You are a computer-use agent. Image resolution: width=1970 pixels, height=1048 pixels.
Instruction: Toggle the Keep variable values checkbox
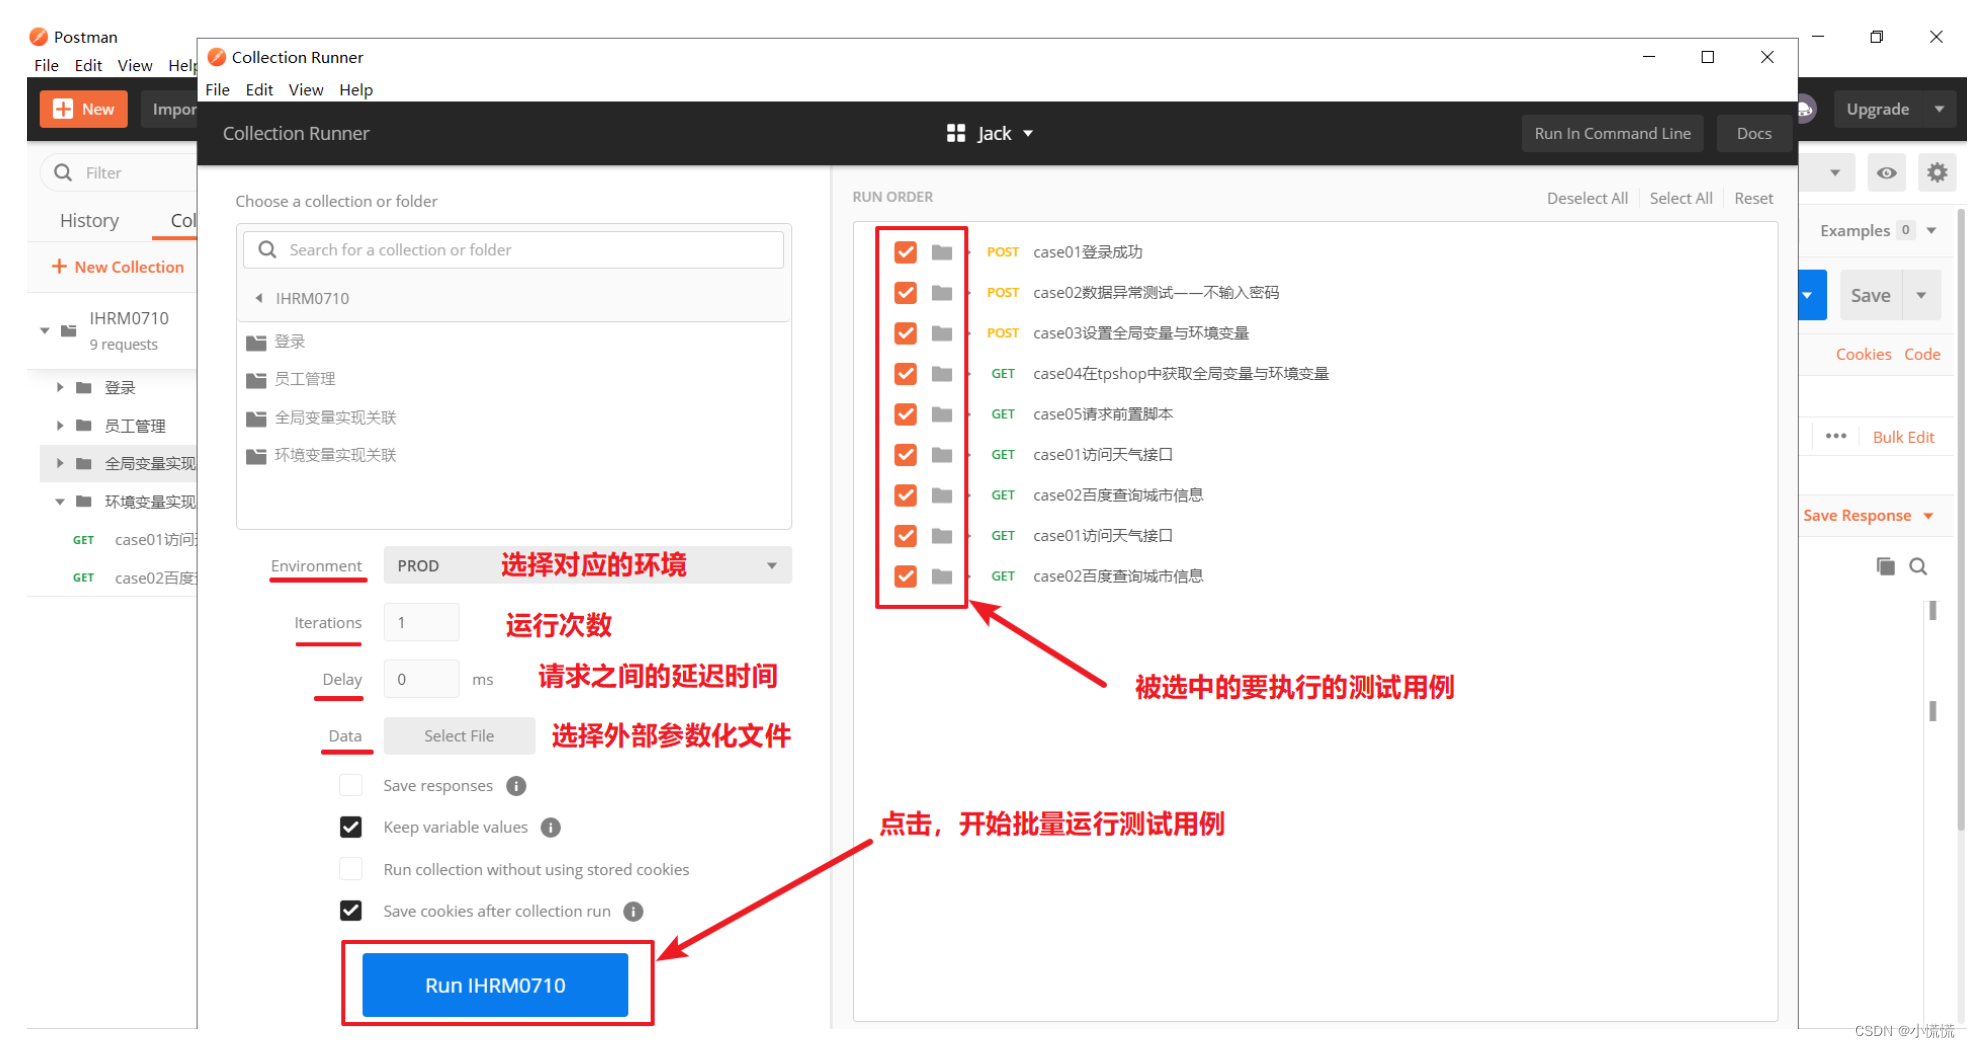(x=351, y=827)
